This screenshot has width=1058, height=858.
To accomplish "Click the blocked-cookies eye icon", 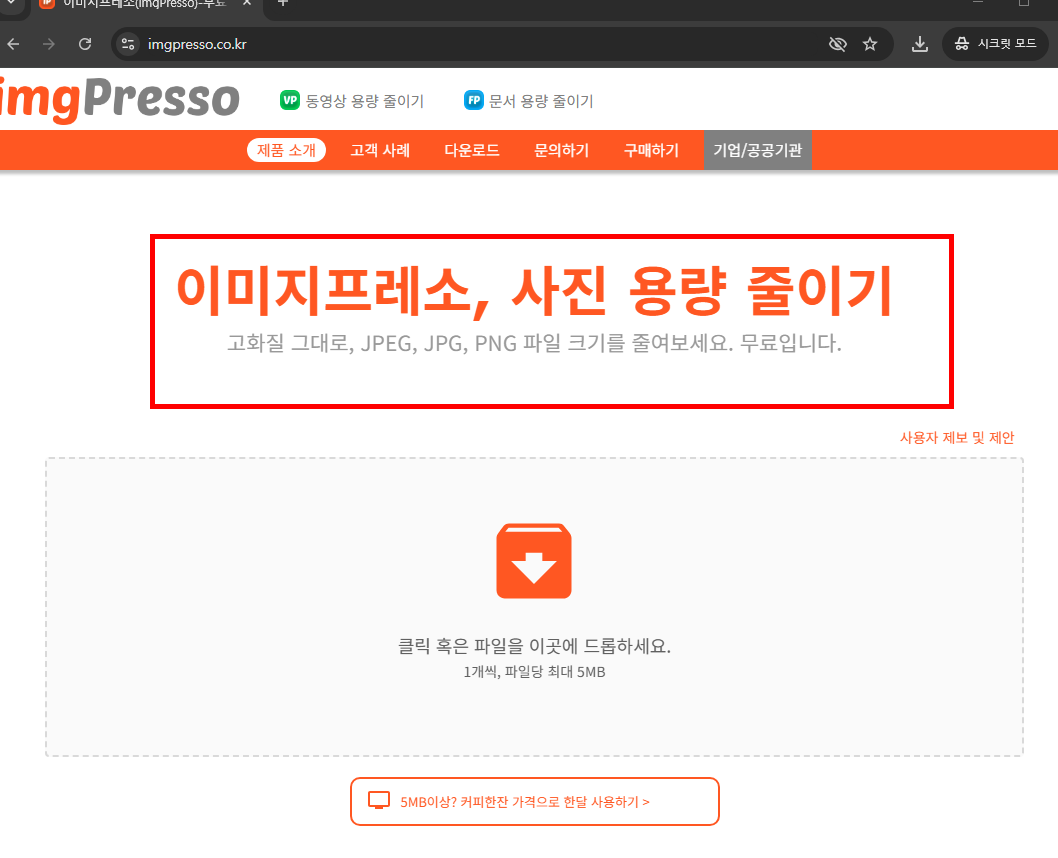I will 838,44.
